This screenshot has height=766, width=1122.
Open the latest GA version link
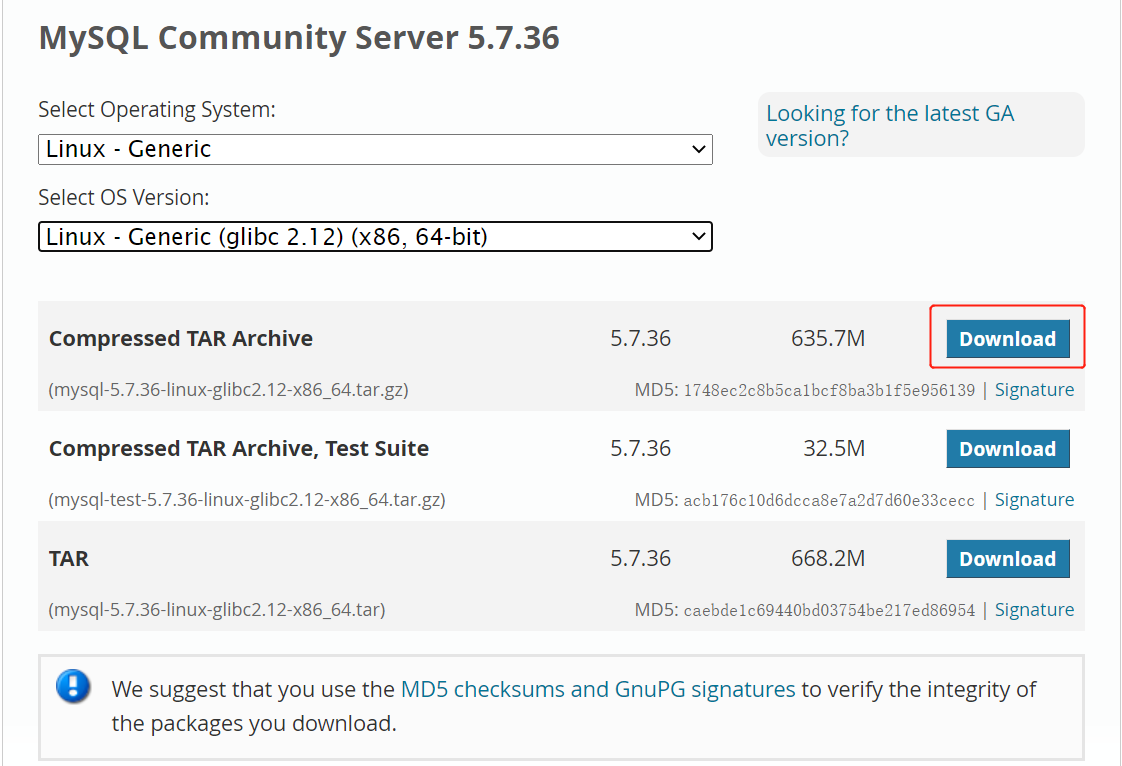890,125
